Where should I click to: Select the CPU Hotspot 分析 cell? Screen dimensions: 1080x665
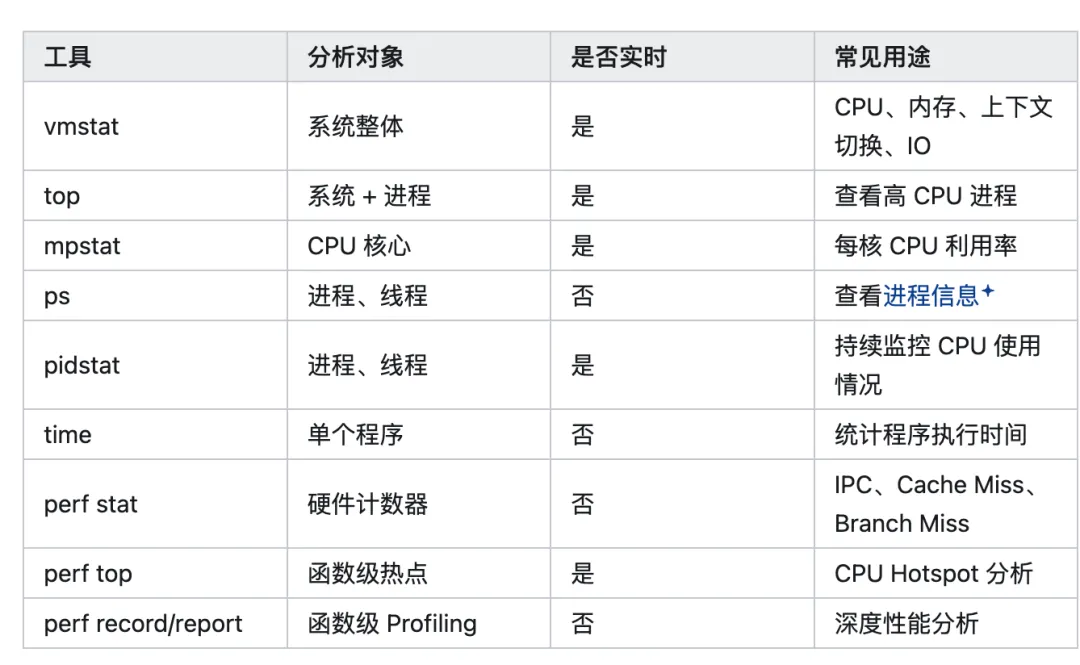point(947,573)
